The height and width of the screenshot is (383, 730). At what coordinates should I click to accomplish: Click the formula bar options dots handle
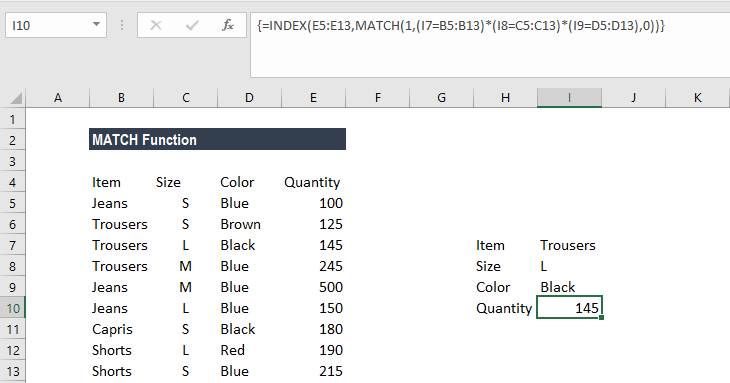(122, 25)
